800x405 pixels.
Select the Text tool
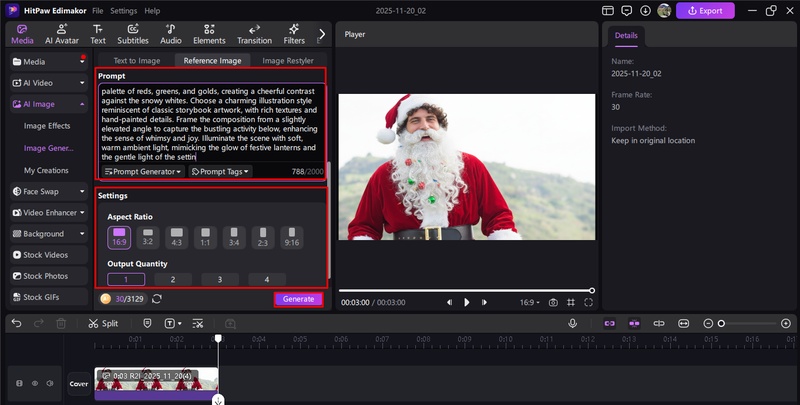tap(98, 34)
